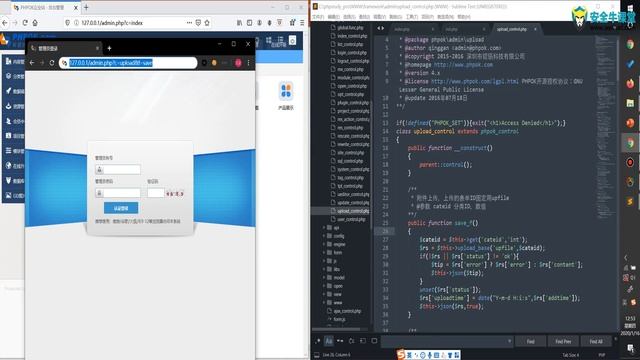The height and width of the screenshot is (360, 640).
Task: Expand the js folder in sidebar
Action: point(324,261)
